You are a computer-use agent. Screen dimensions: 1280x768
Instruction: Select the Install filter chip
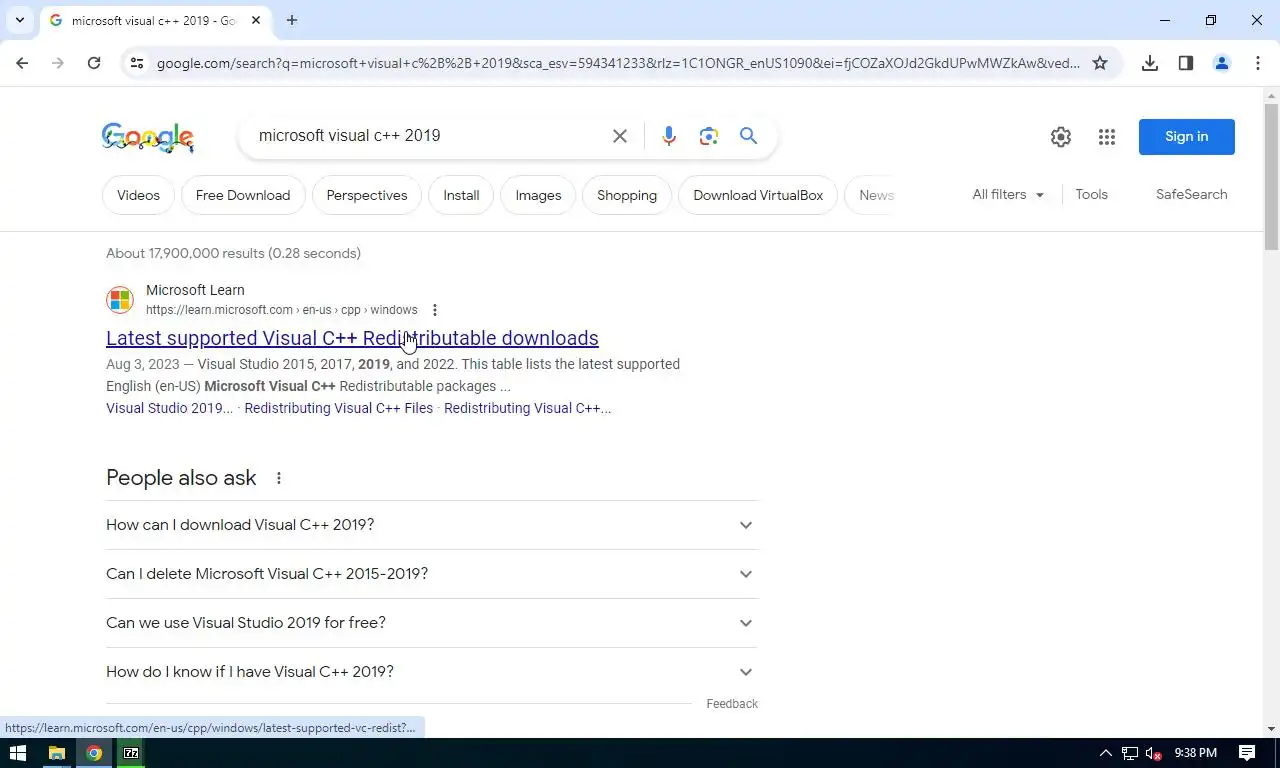pos(461,195)
